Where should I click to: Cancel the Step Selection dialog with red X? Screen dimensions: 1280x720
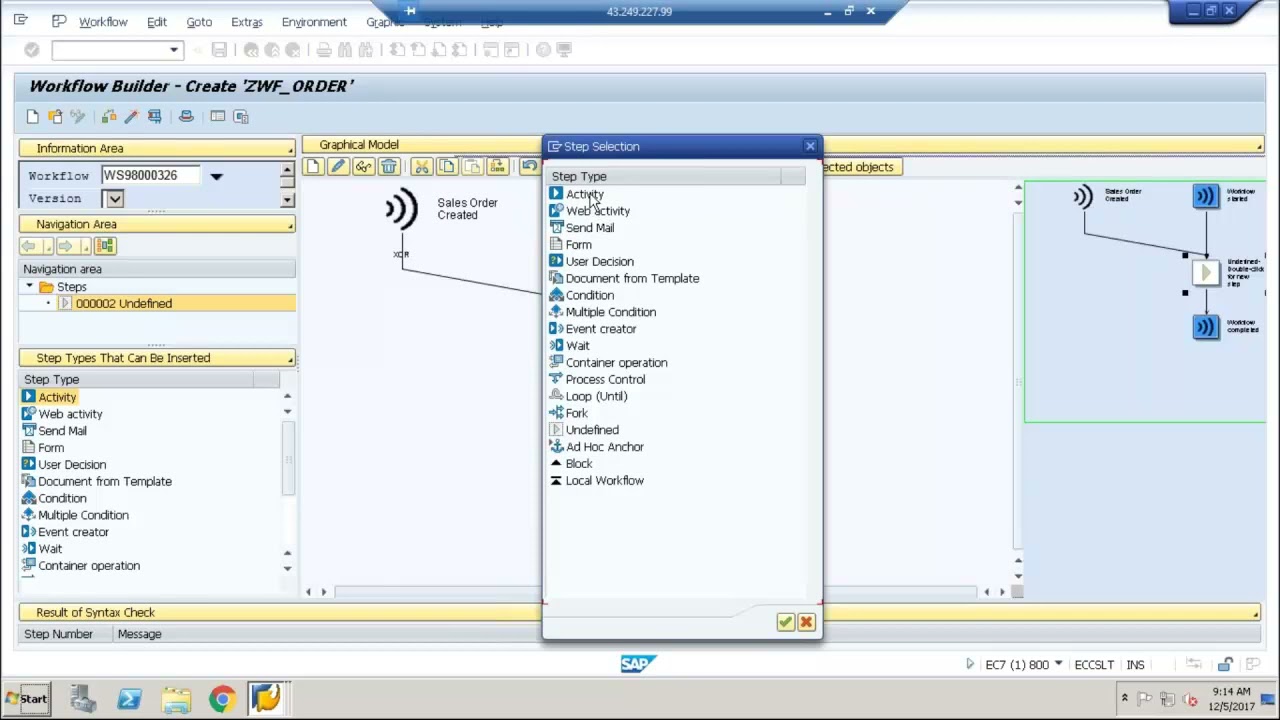click(806, 622)
